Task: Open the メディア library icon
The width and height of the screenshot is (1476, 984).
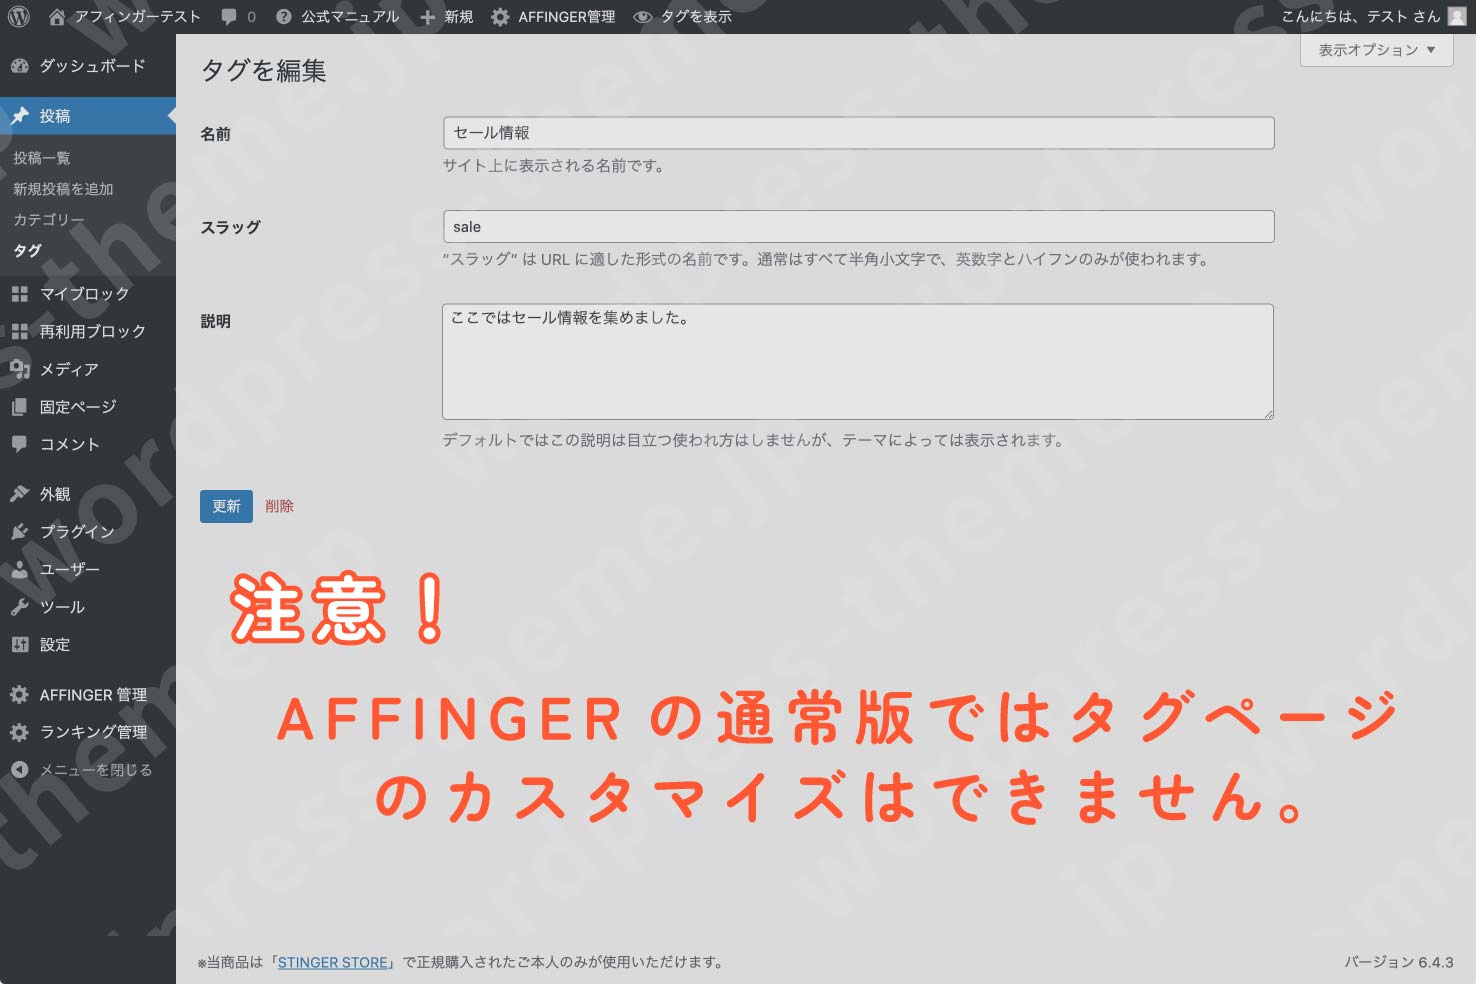Action: tap(22, 369)
